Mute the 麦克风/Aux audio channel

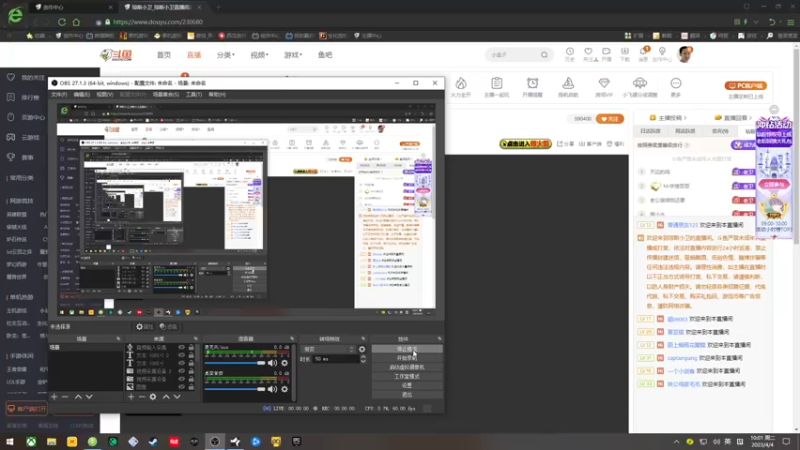272,363
